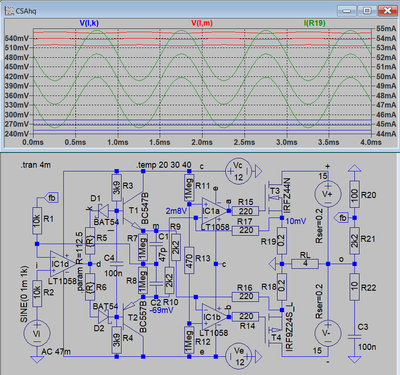The width and height of the screenshot is (400, 375).
Task: Click the Vc 12V source symbol
Action: tap(238, 172)
